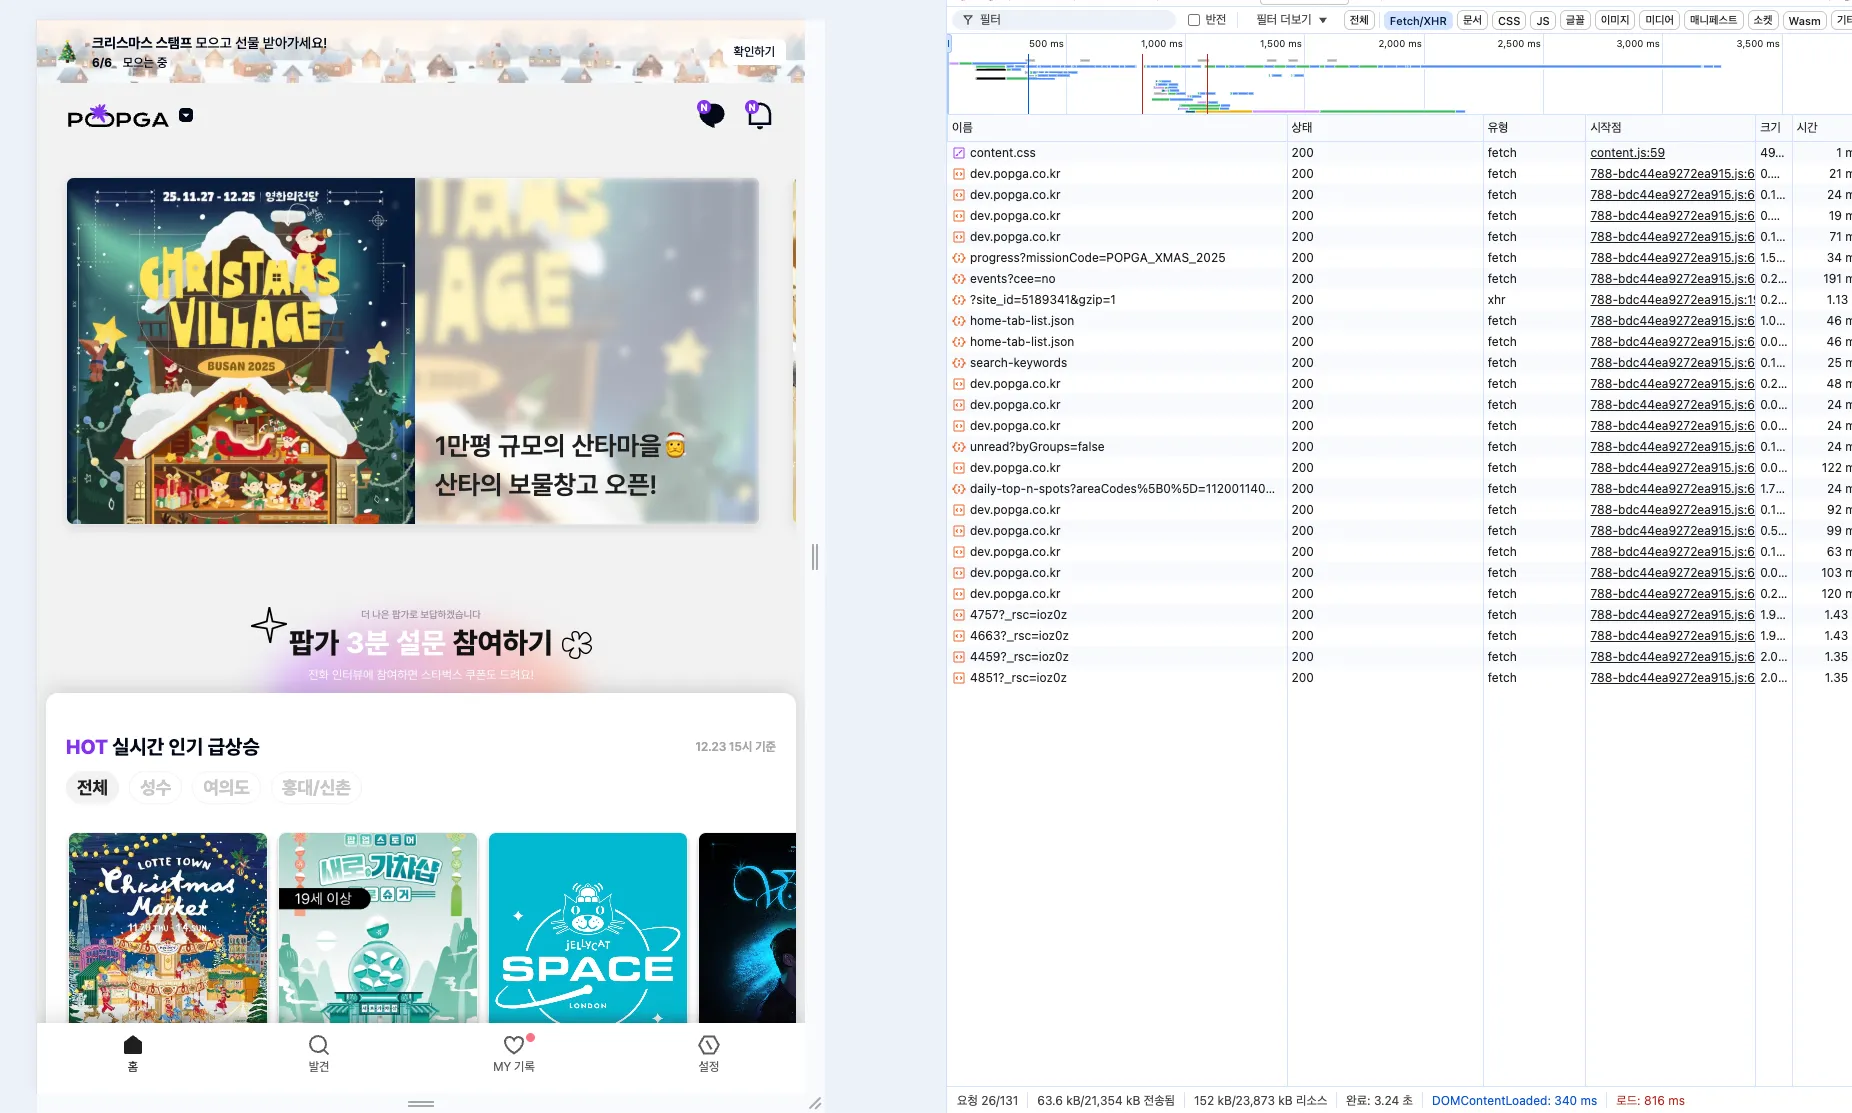
Task: Switch to the Fetch/XHR filter tab
Action: click(x=1417, y=20)
